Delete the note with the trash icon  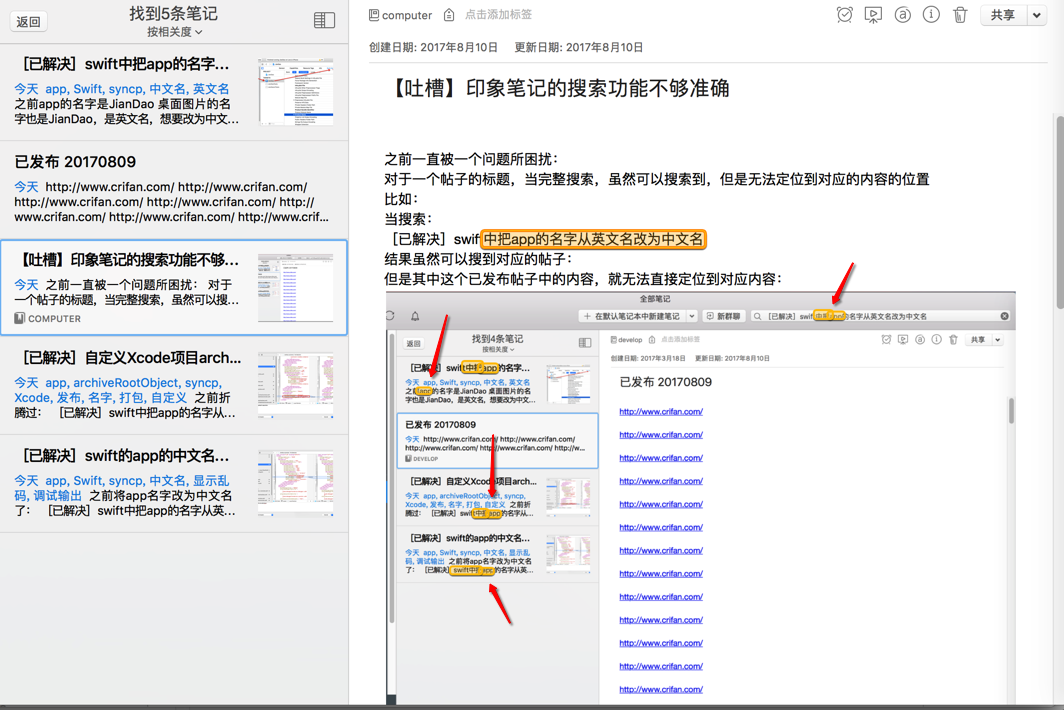(960, 15)
